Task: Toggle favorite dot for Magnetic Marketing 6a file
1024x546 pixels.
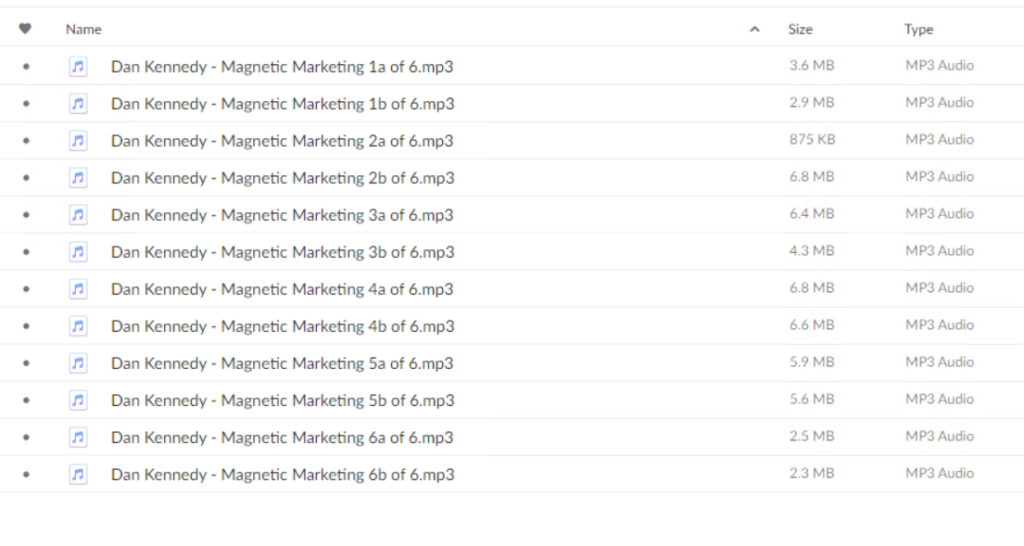Action: (x=26, y=437)
